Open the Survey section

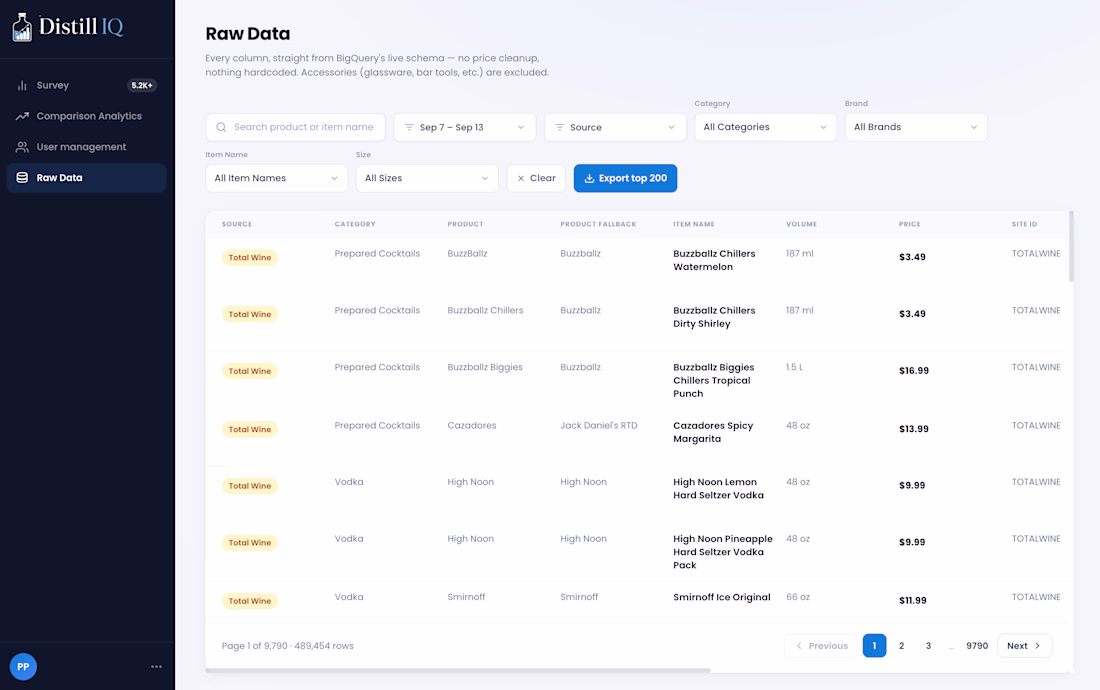pos(86,86)
